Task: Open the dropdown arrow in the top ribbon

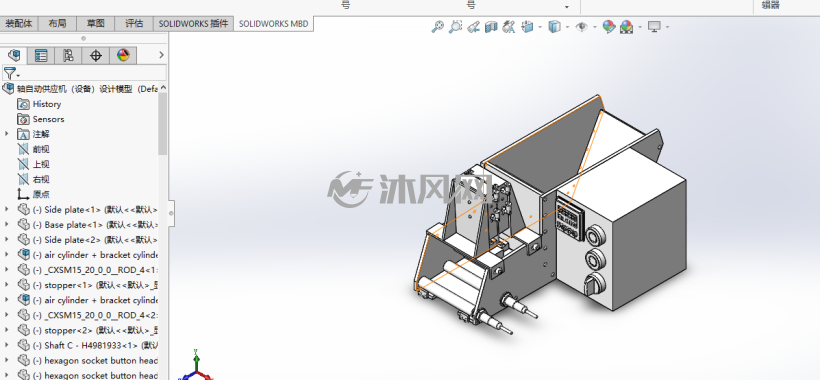Action: click(567, 7)
